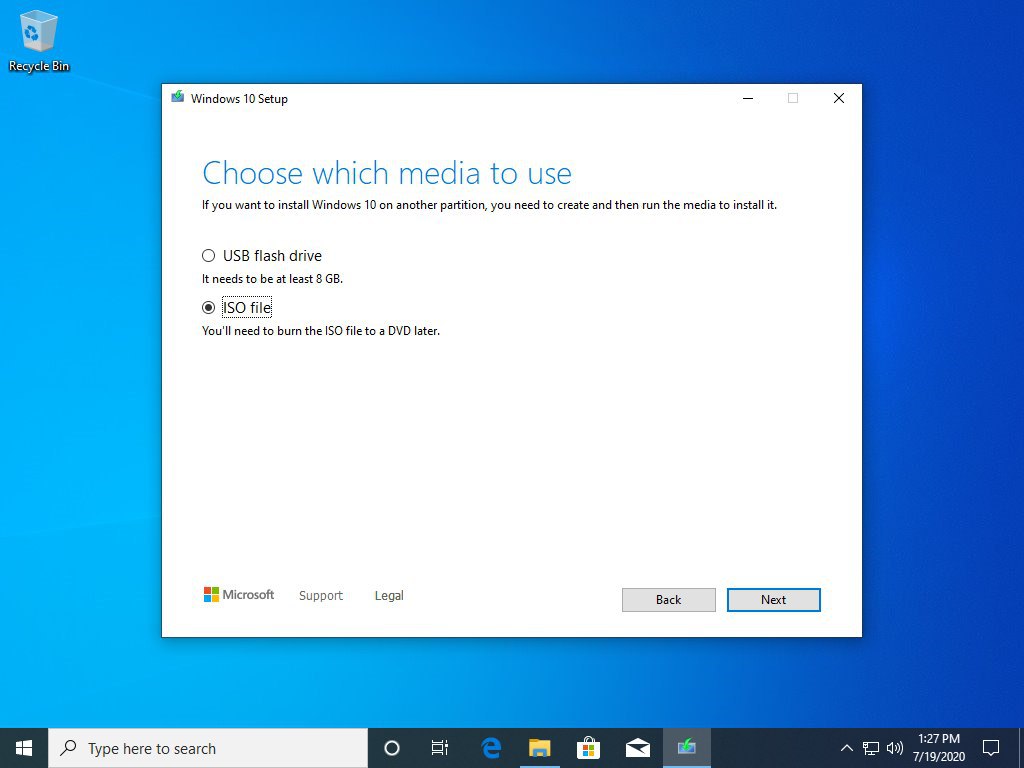The width and height of the screenshot is (1024, 768).
Task: Click the clock showing 1:27 PM
Action: 938,748
